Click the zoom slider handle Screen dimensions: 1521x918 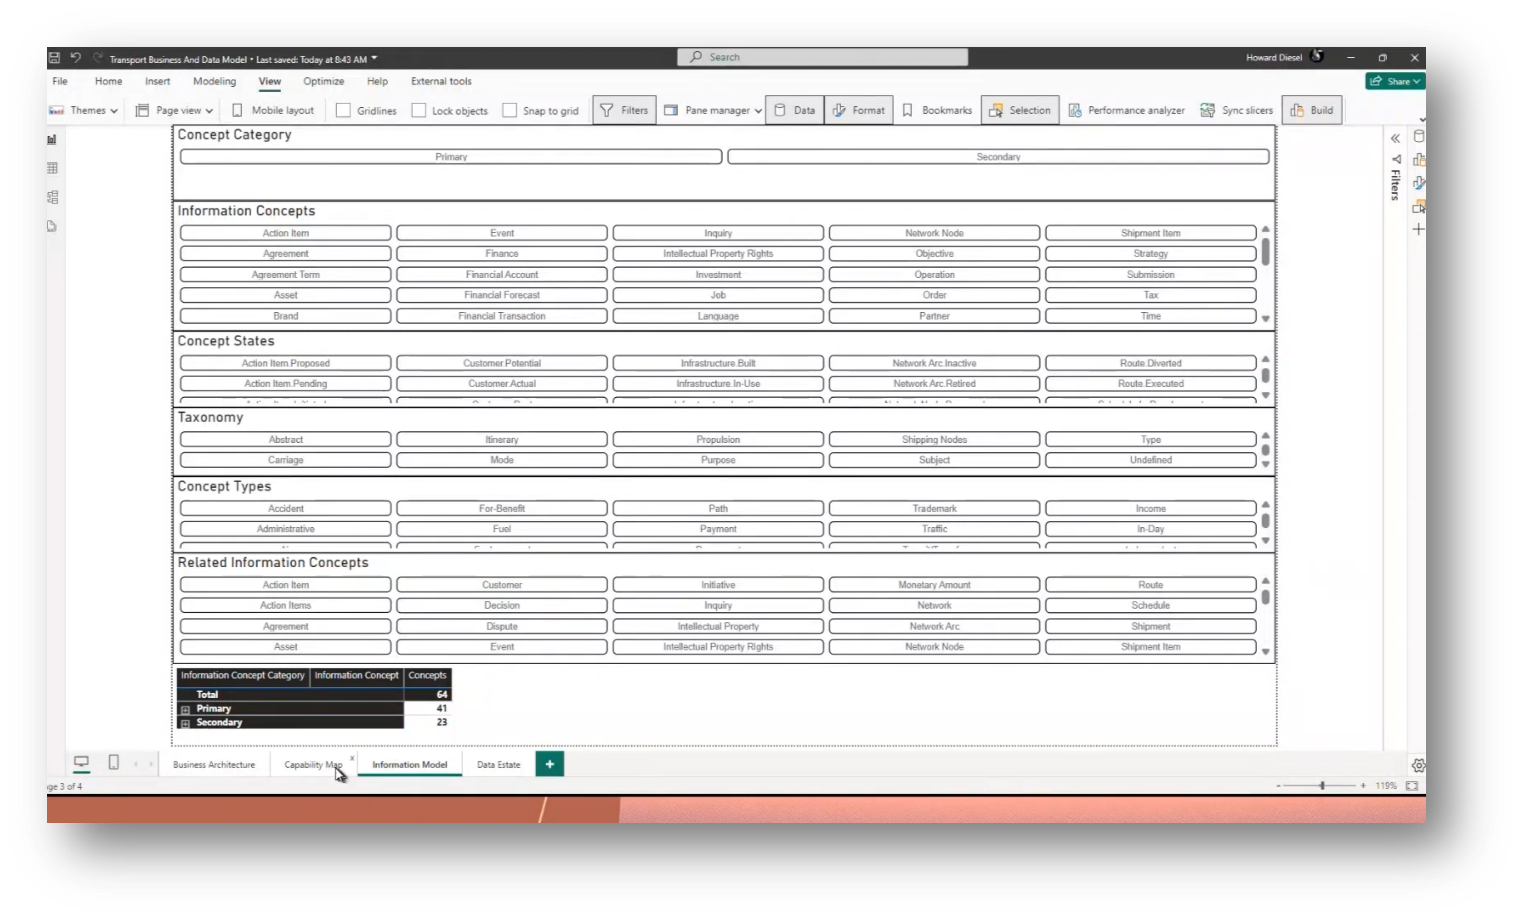(1322, 786)
